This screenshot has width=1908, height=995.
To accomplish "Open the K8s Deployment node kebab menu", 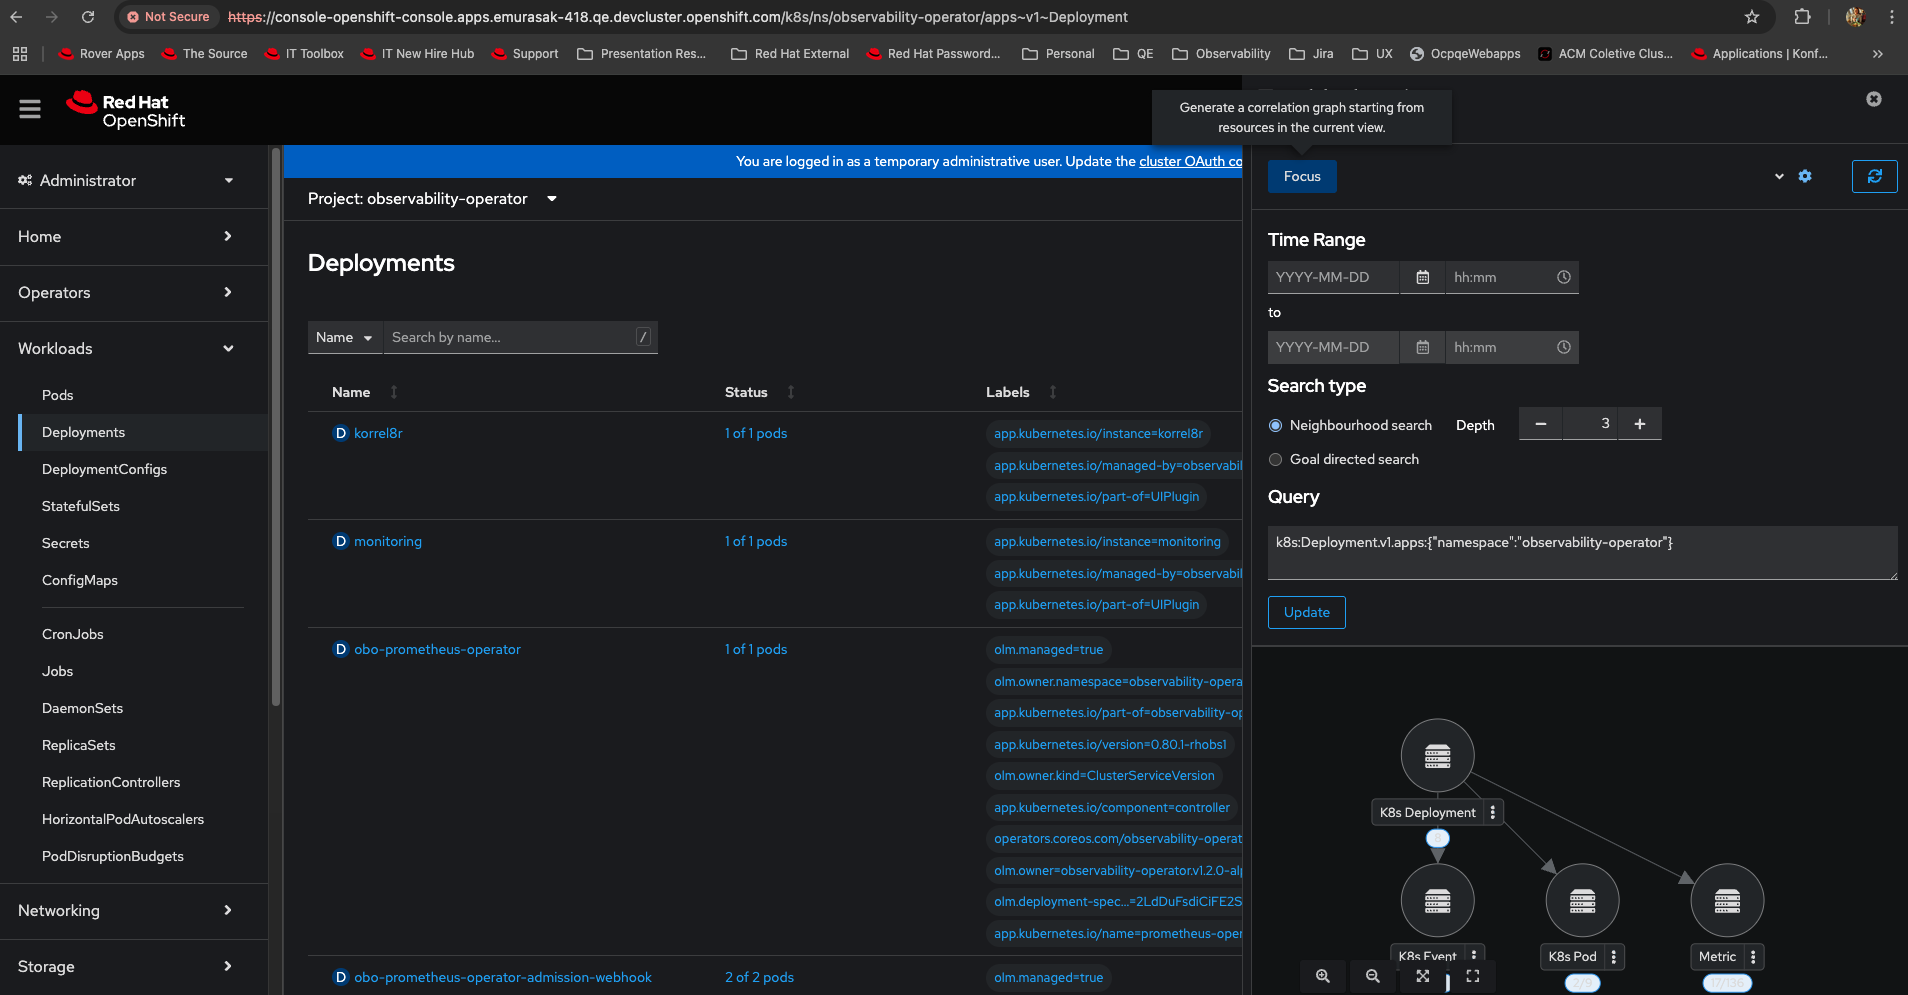I will [x=1493, y=813].
